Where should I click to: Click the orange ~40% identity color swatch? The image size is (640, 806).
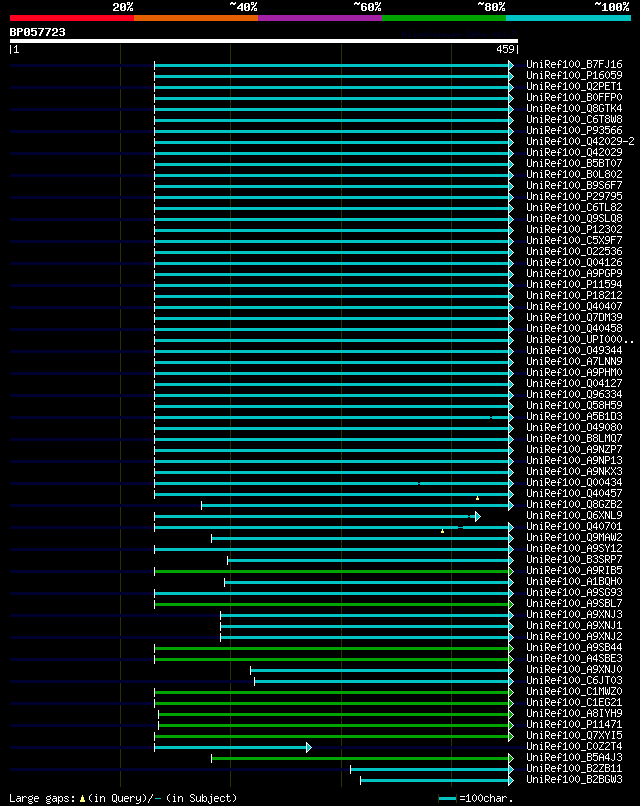pyautogui.click(x=196, y=18)
